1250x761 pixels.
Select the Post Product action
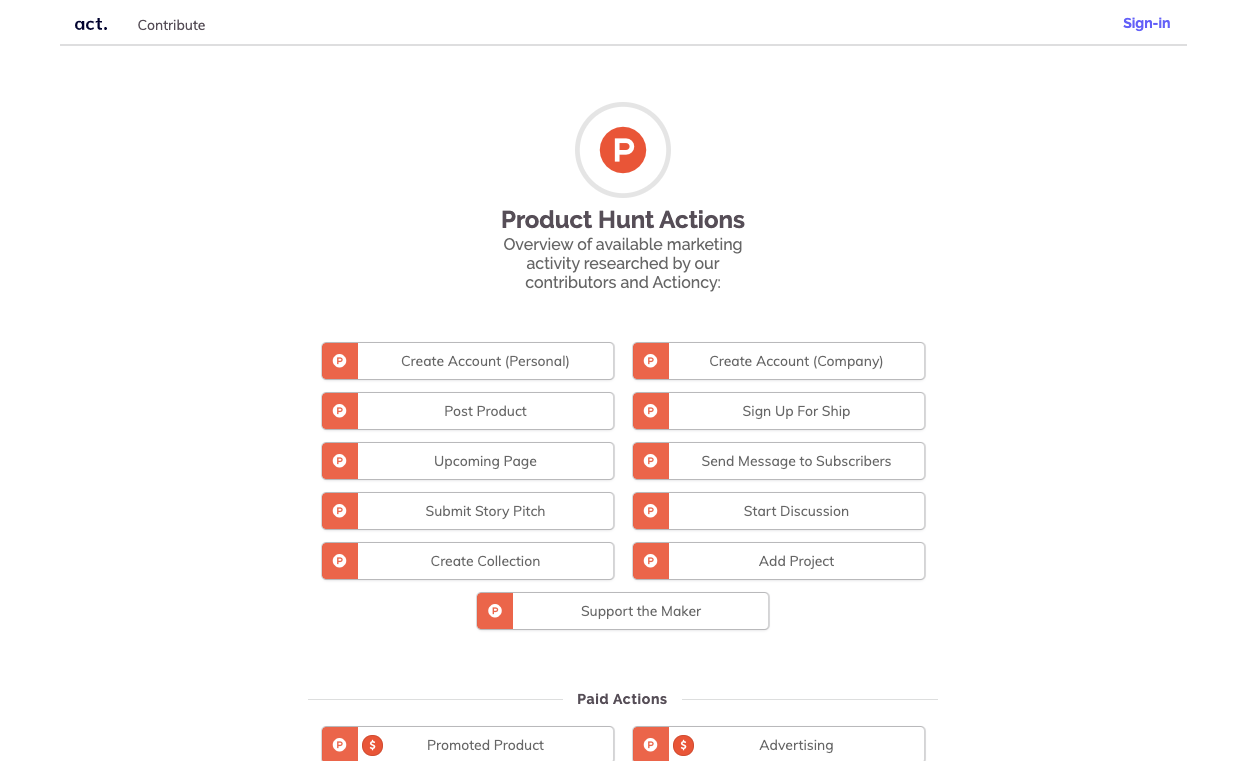[x=485, y=411]
